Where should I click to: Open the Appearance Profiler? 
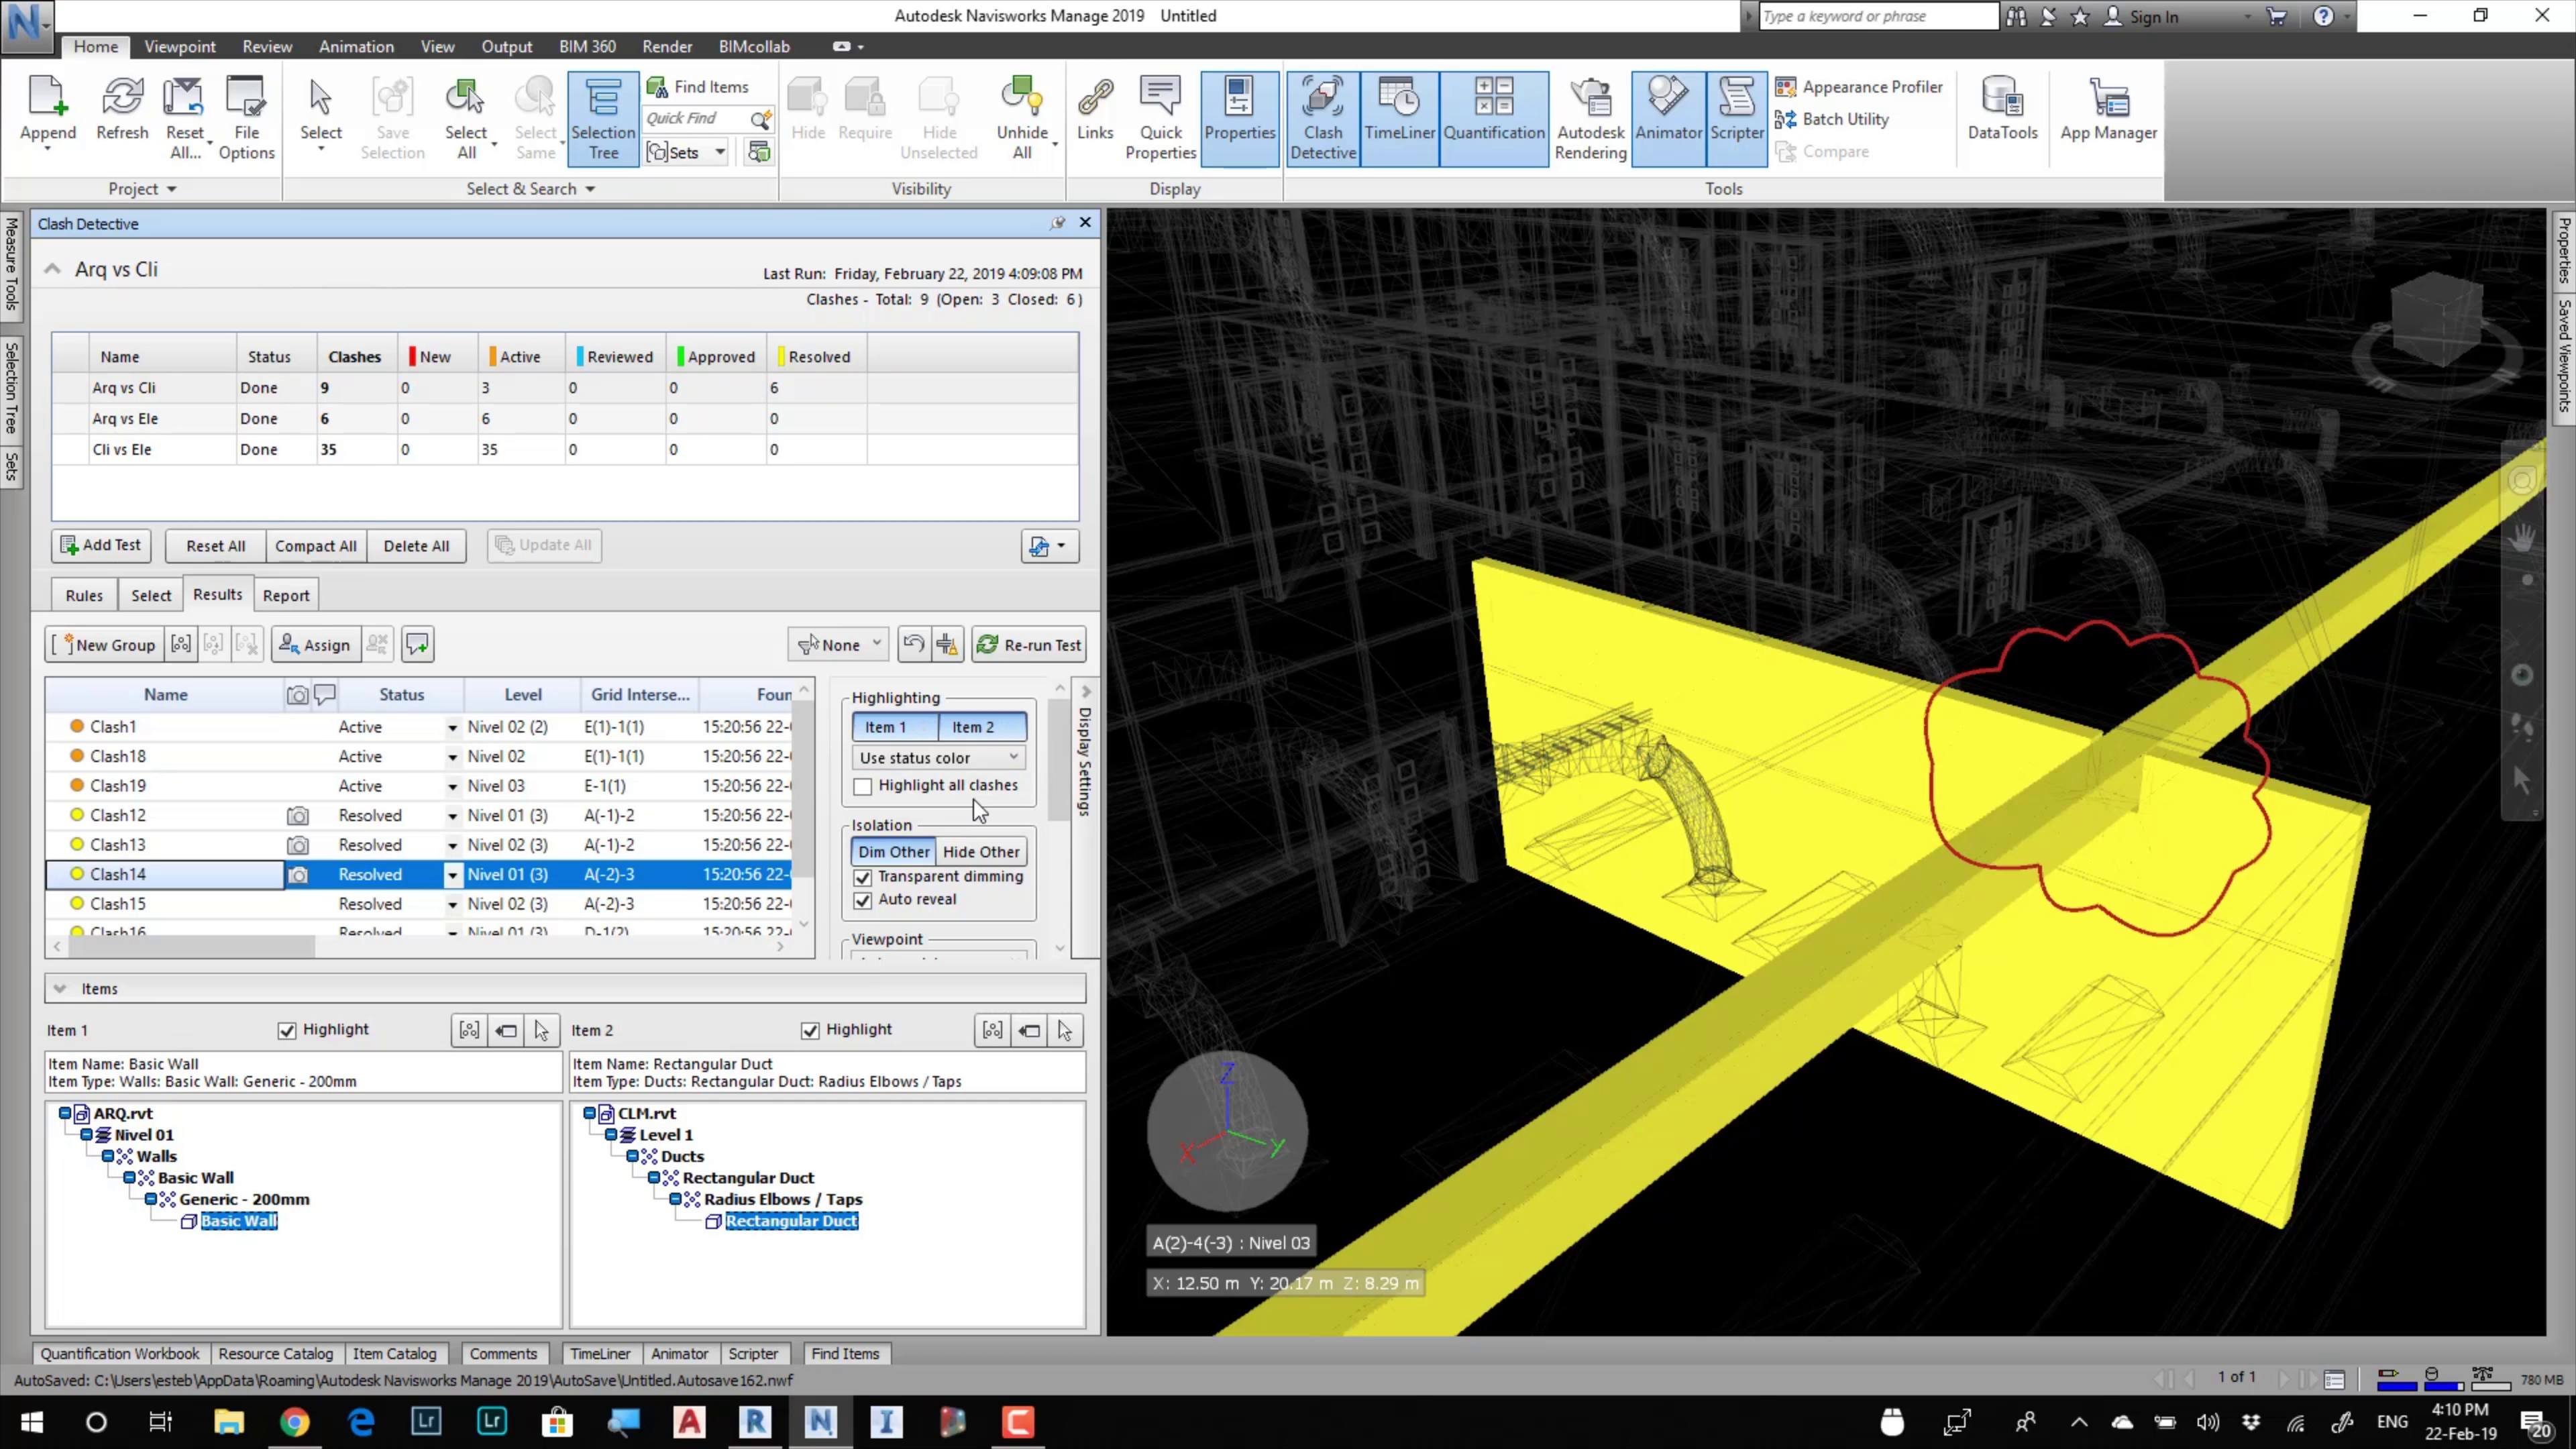tap(1871, 87)
